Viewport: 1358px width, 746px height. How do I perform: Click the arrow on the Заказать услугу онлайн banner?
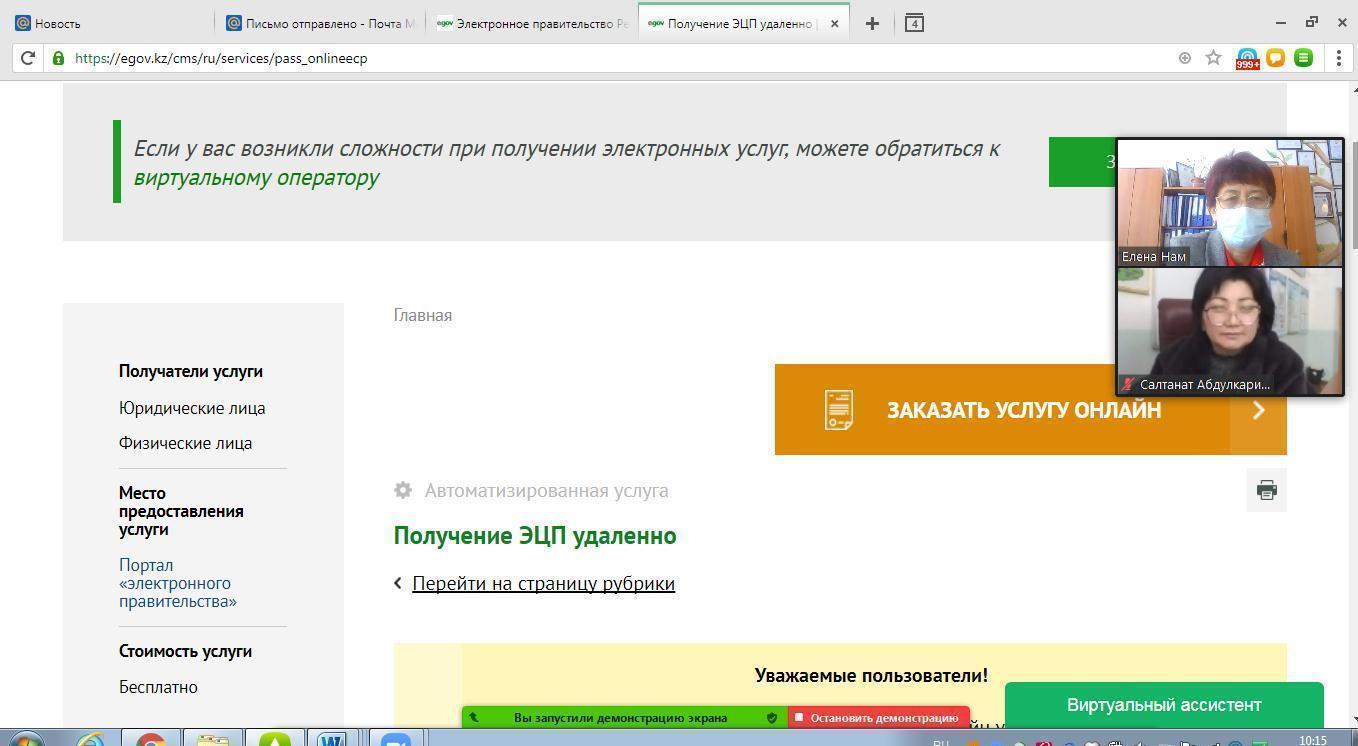(1258, 410)
